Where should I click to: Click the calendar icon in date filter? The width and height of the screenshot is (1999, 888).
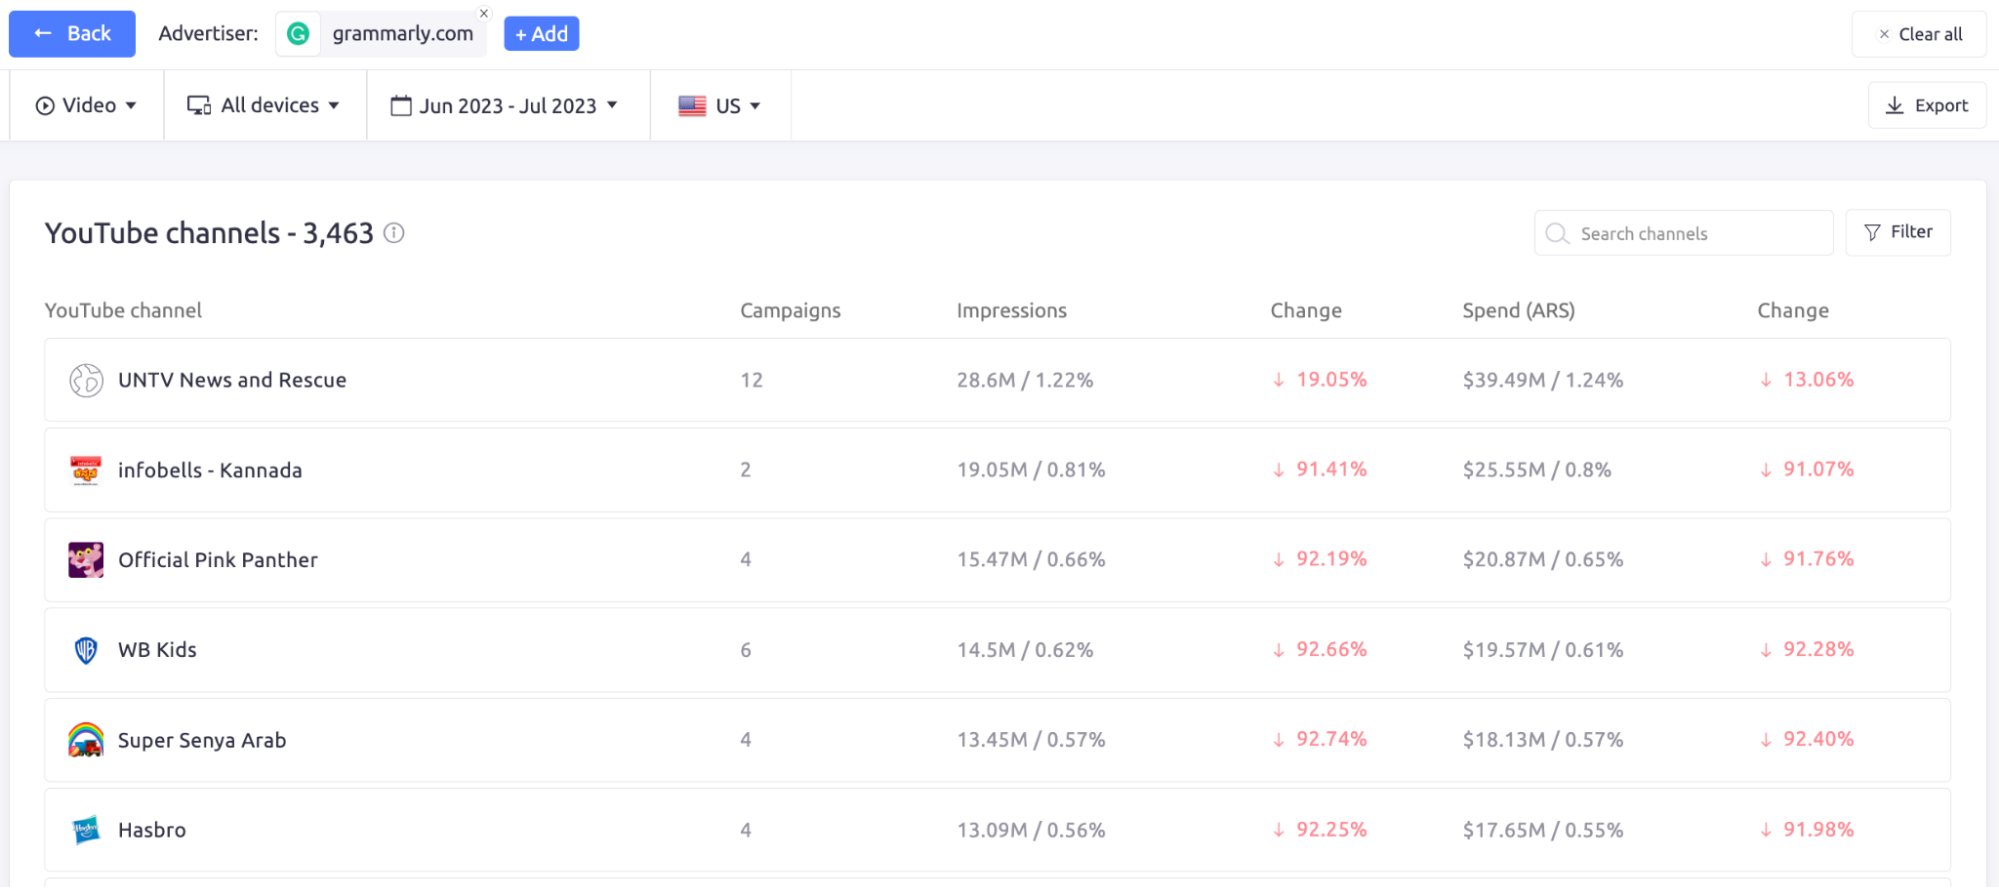tap(401, 105)
